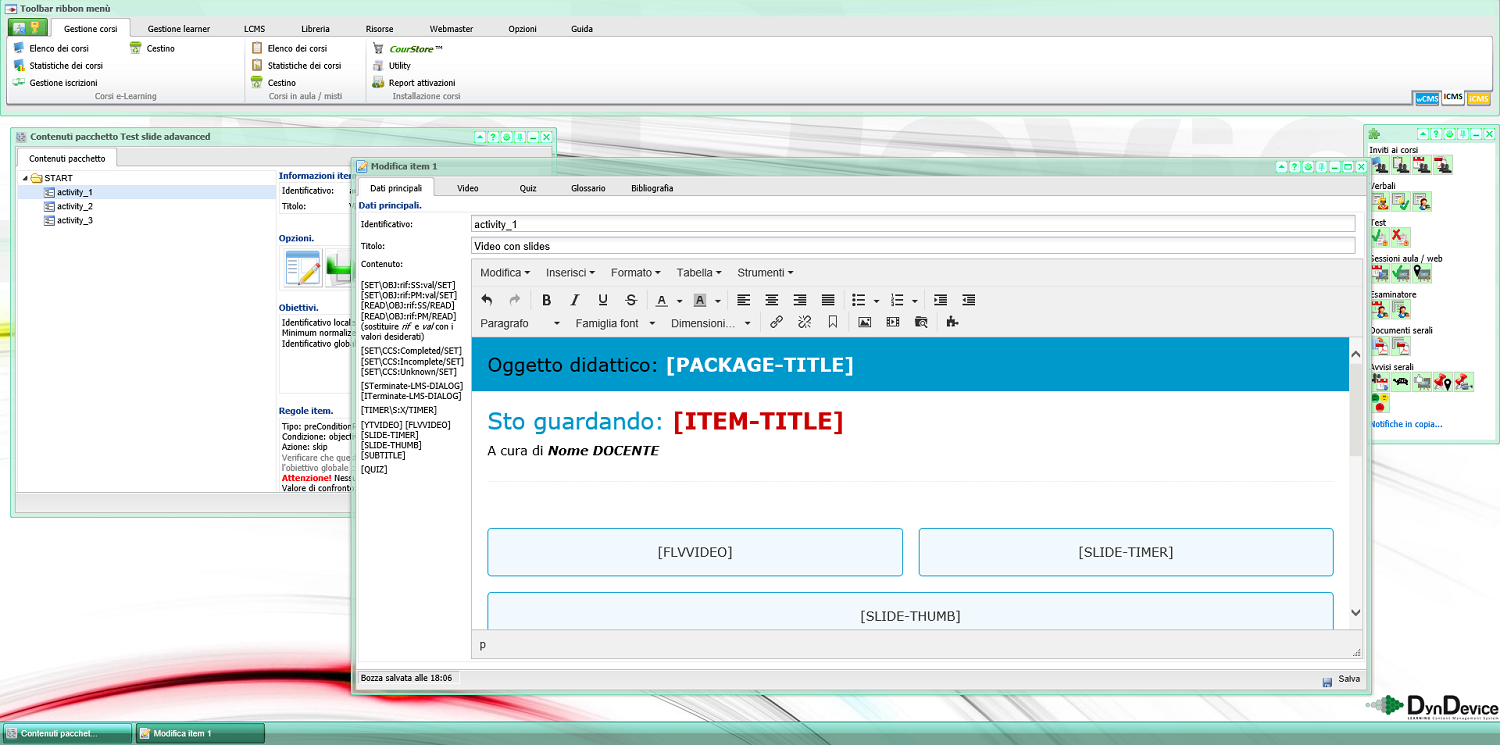
Task: Insert a numbered list
Action: point(897,300)
